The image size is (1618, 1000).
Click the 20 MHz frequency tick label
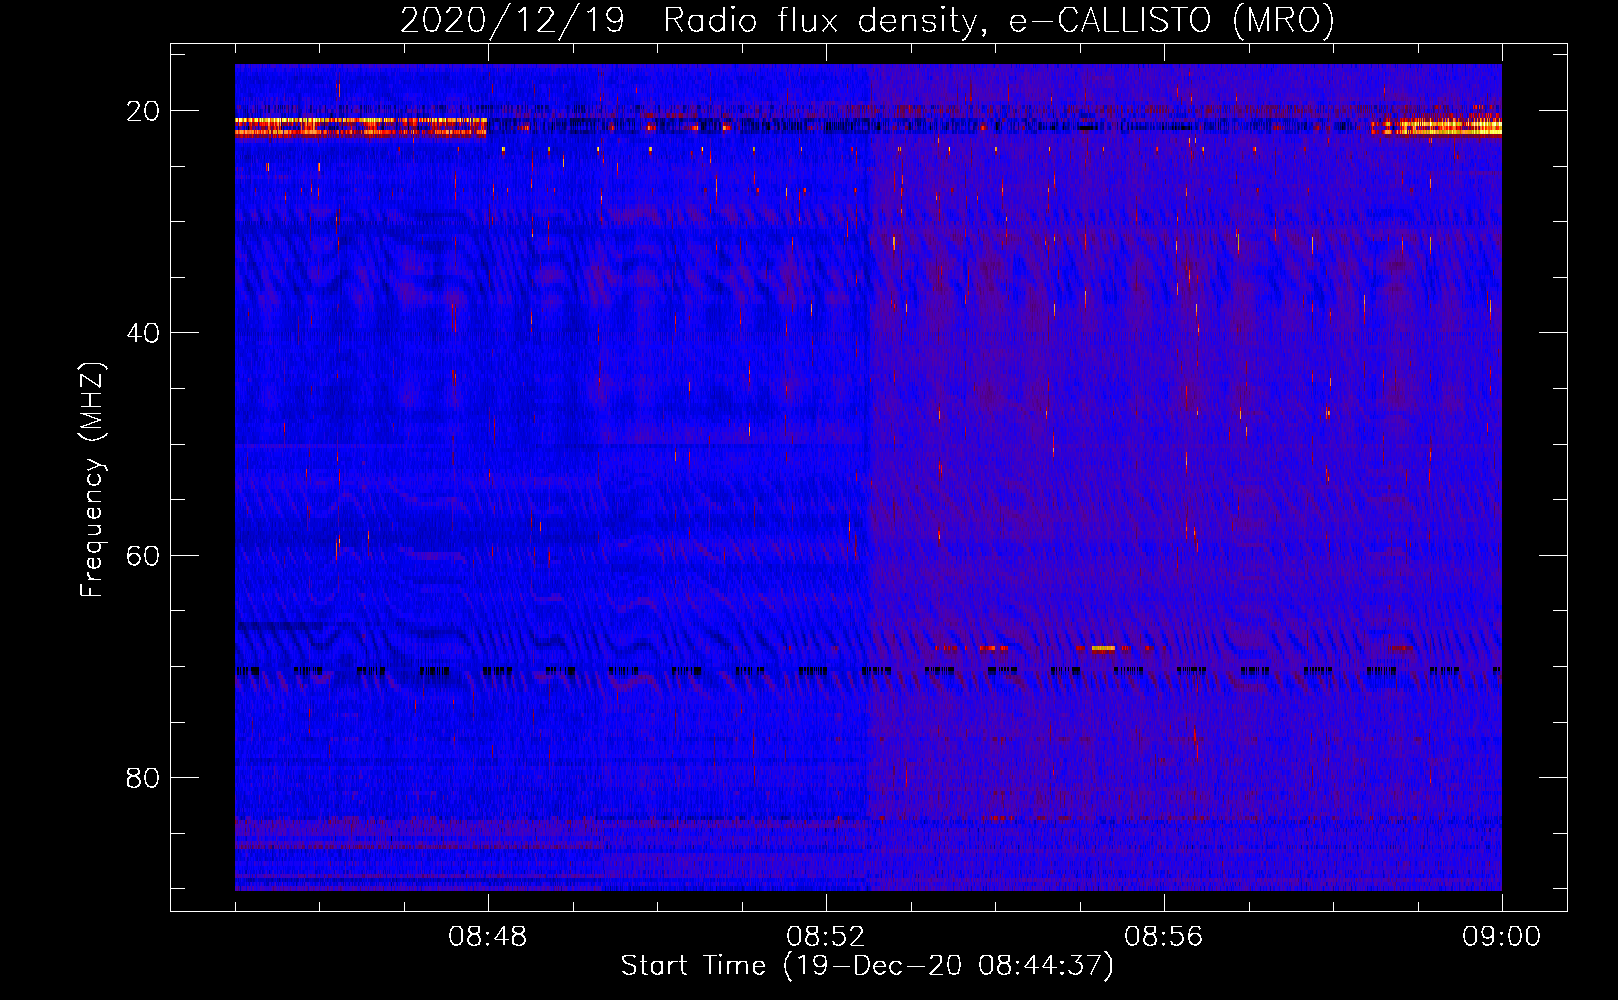point(143,111)
